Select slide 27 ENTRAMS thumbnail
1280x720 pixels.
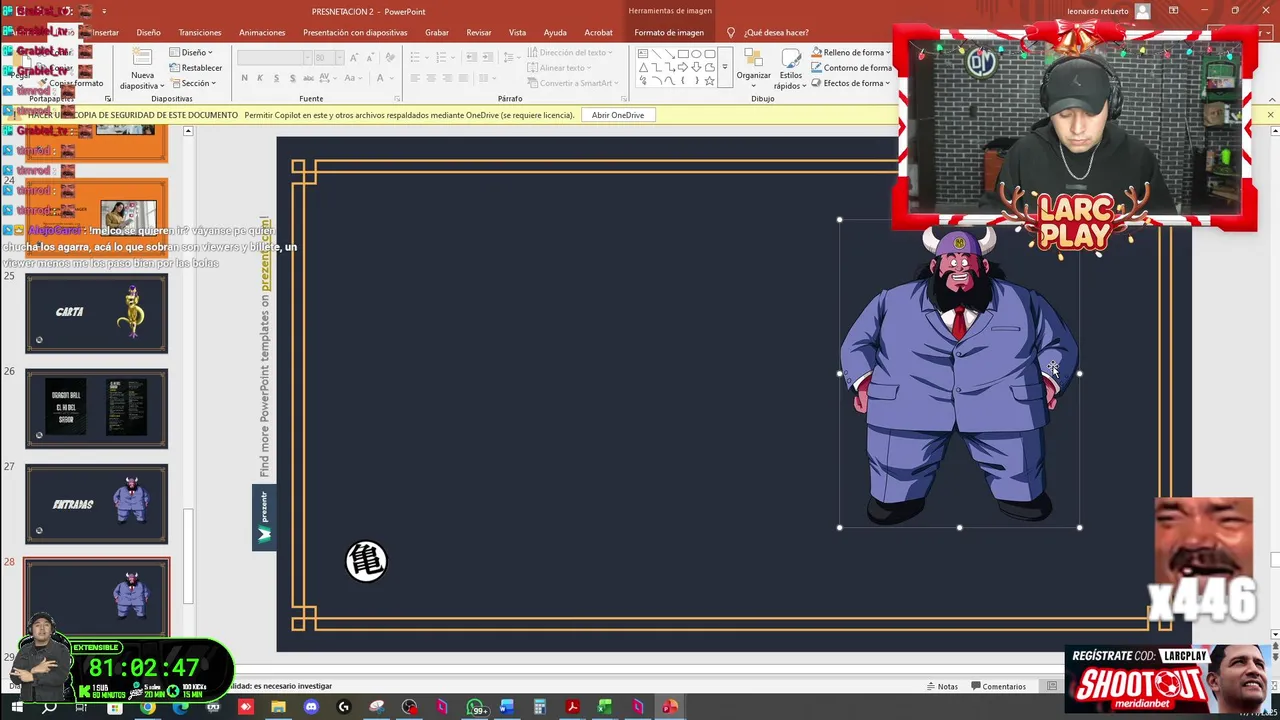[x=96, y=504]
